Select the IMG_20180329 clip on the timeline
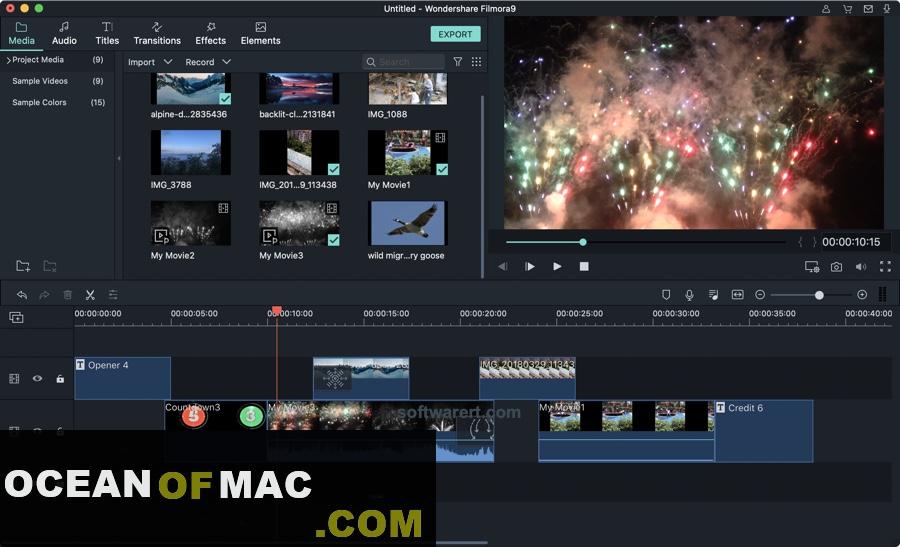 [527, 378]
